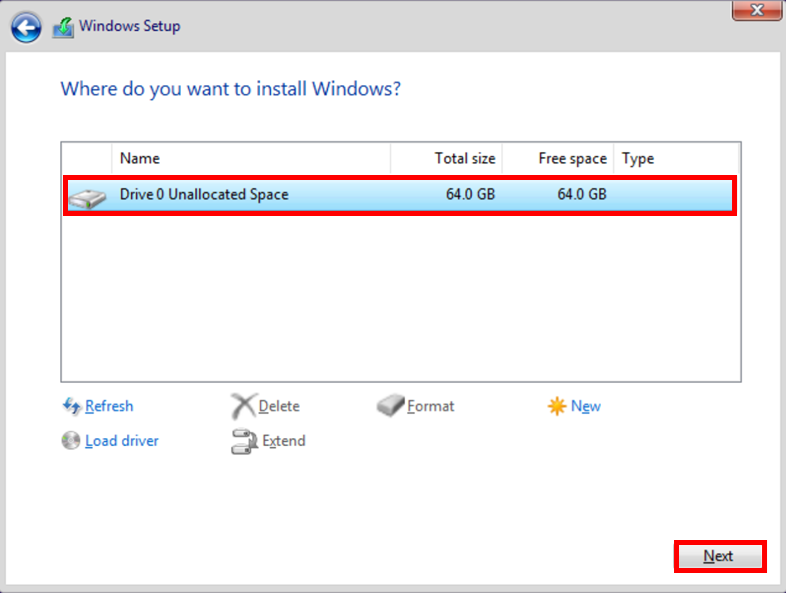
Task: Click the Refresh arrows icon
Action: pyautogui.click(x=71, y=406)
